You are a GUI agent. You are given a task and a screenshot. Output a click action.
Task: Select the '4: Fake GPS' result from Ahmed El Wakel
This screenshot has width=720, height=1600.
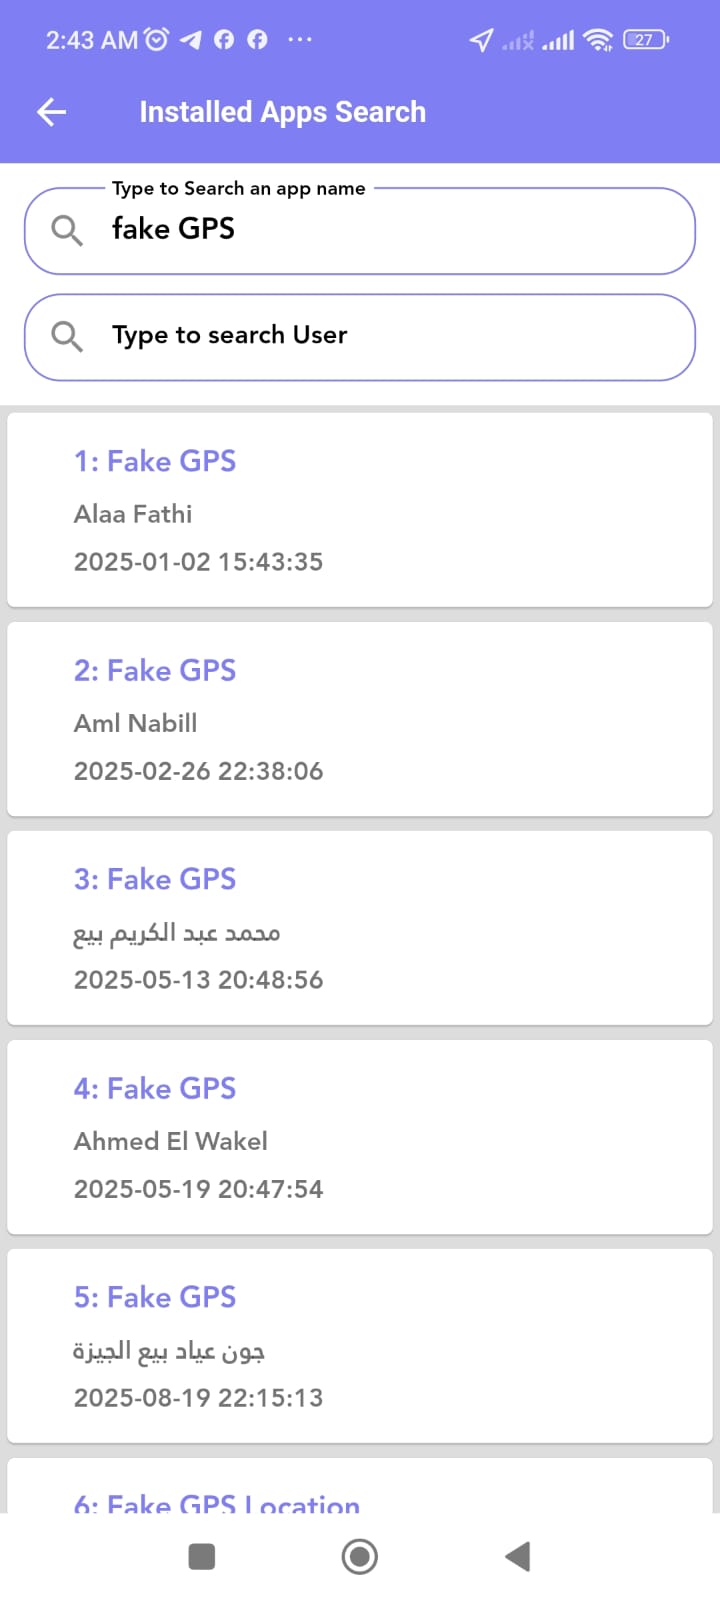click(360, 1137)
